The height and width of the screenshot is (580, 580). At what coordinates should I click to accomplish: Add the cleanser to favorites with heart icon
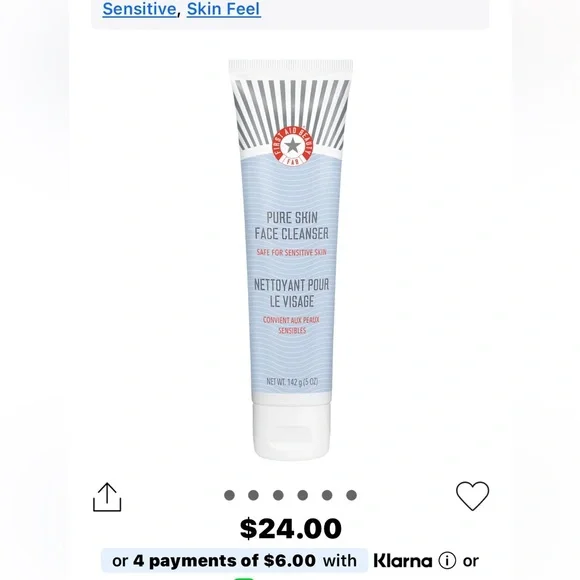[472, 496]
